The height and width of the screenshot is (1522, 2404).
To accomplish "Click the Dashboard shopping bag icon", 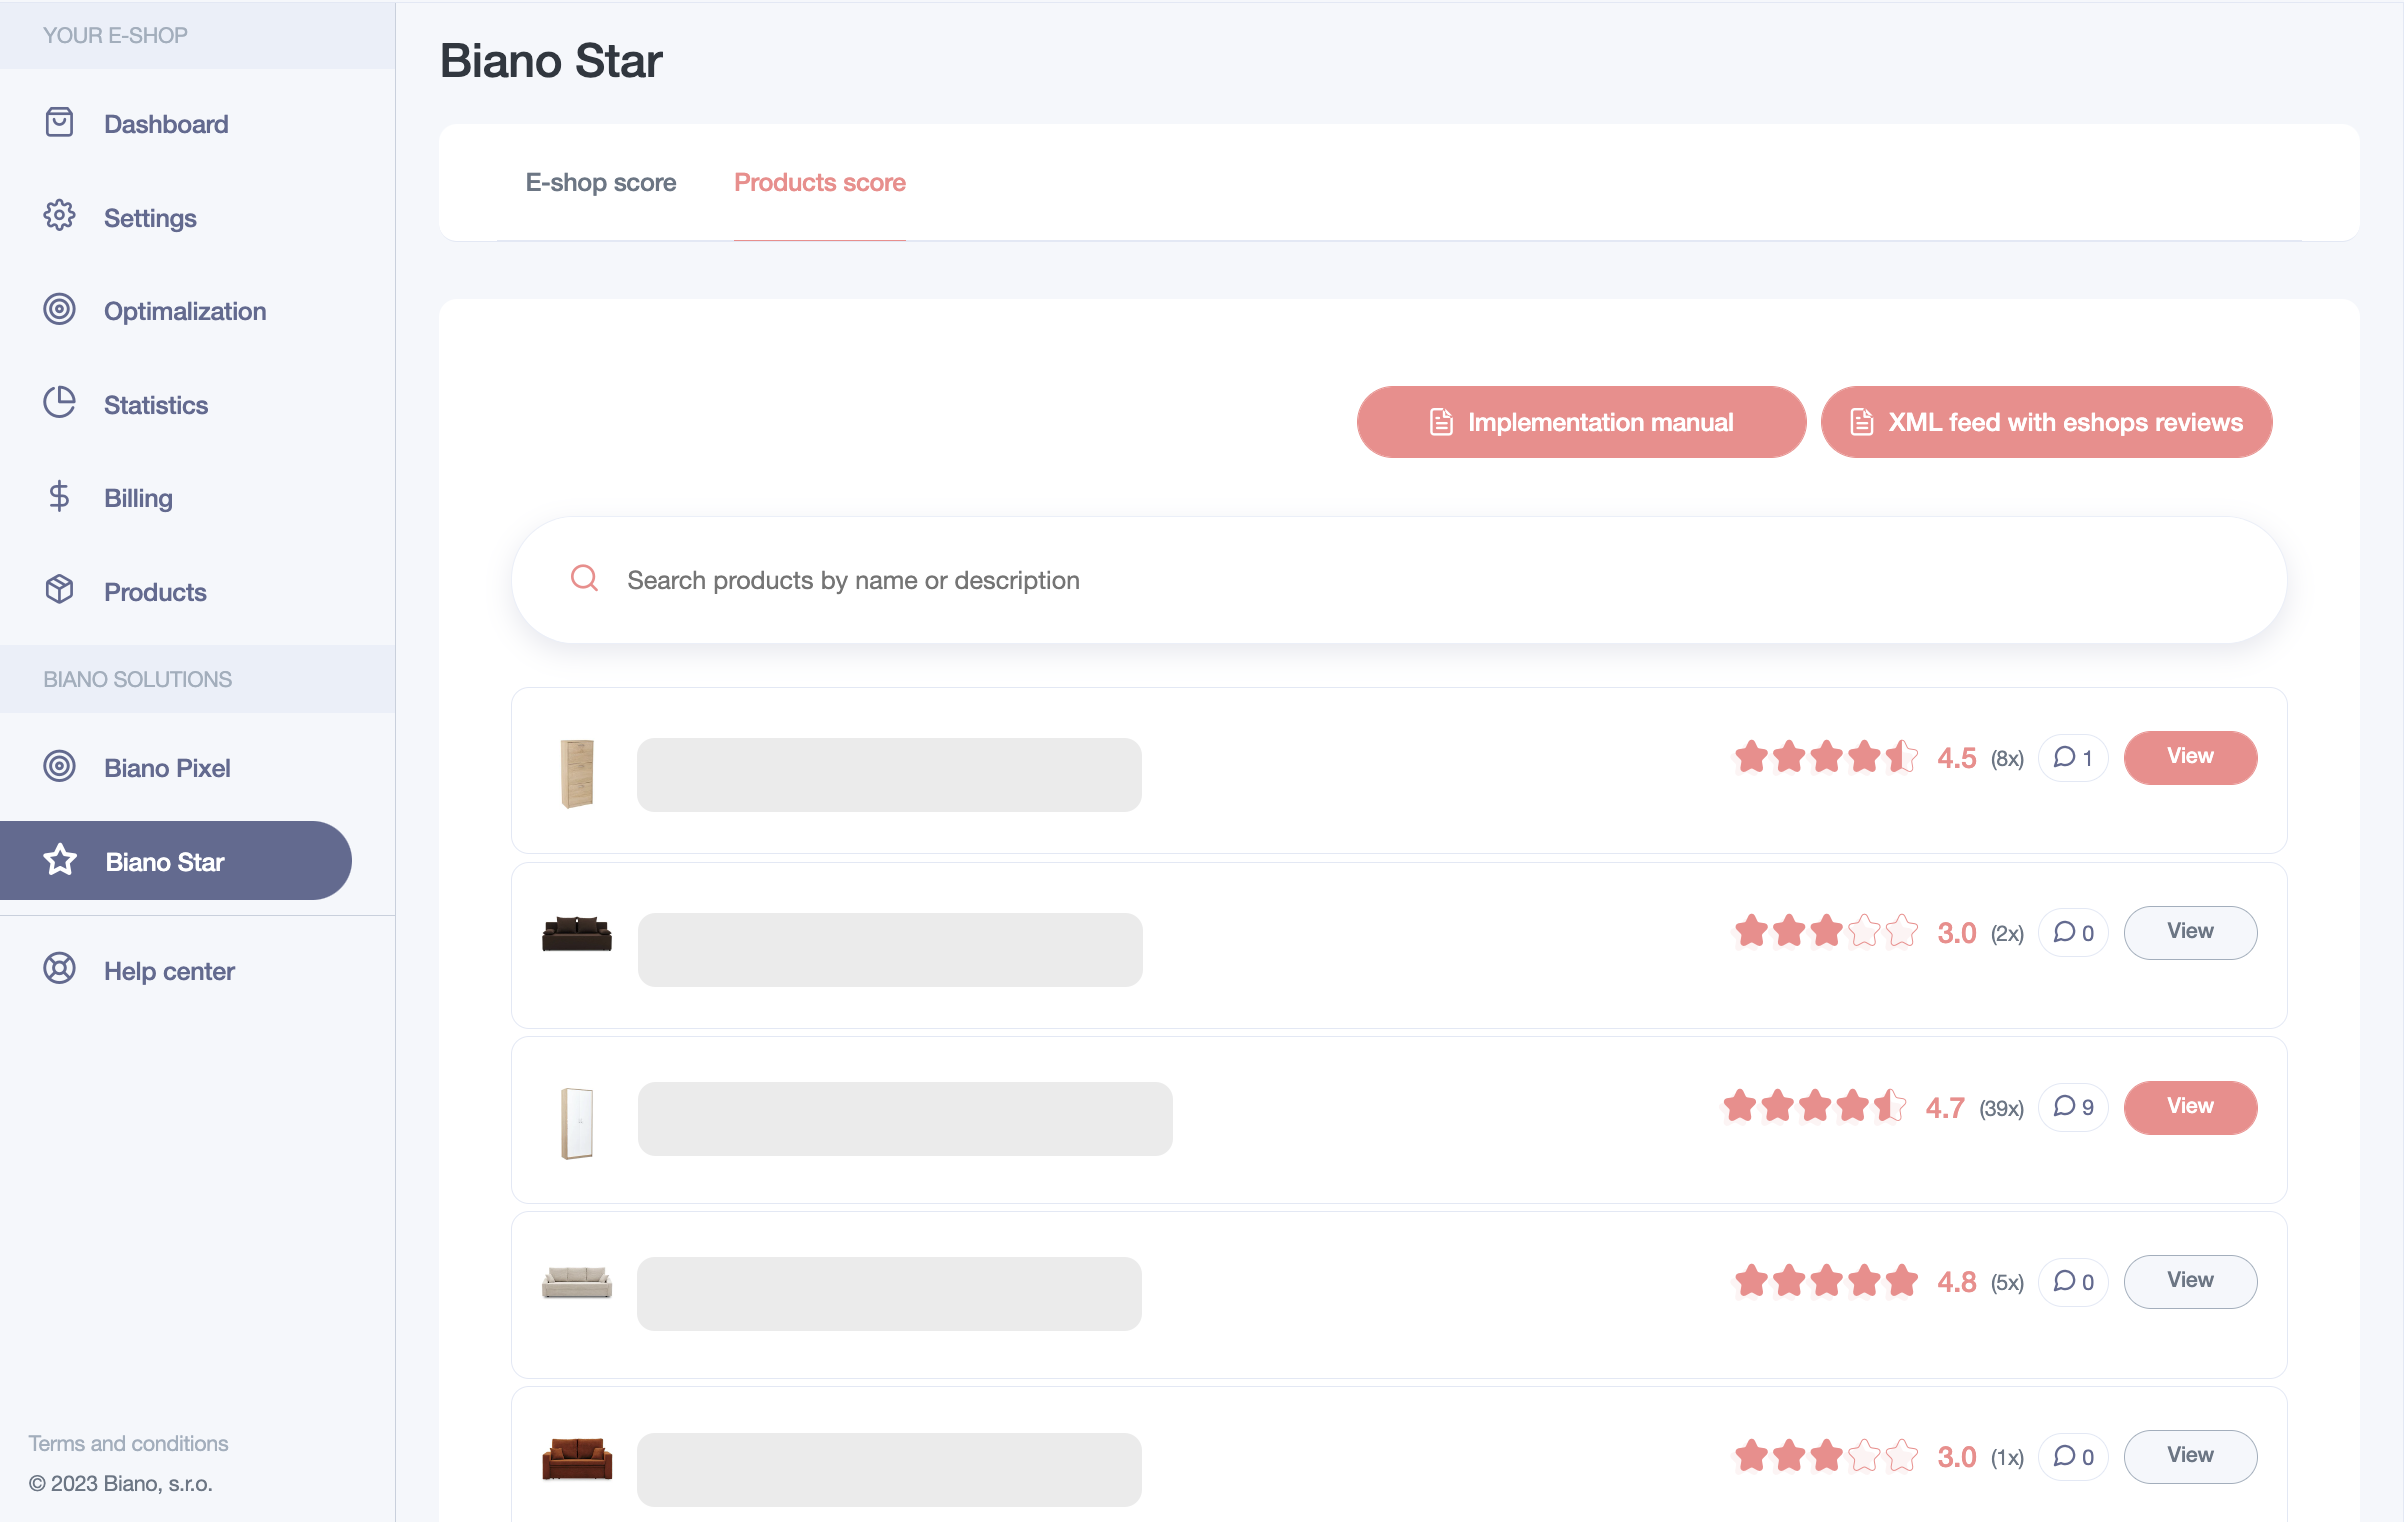I will (x=59, y=123).
